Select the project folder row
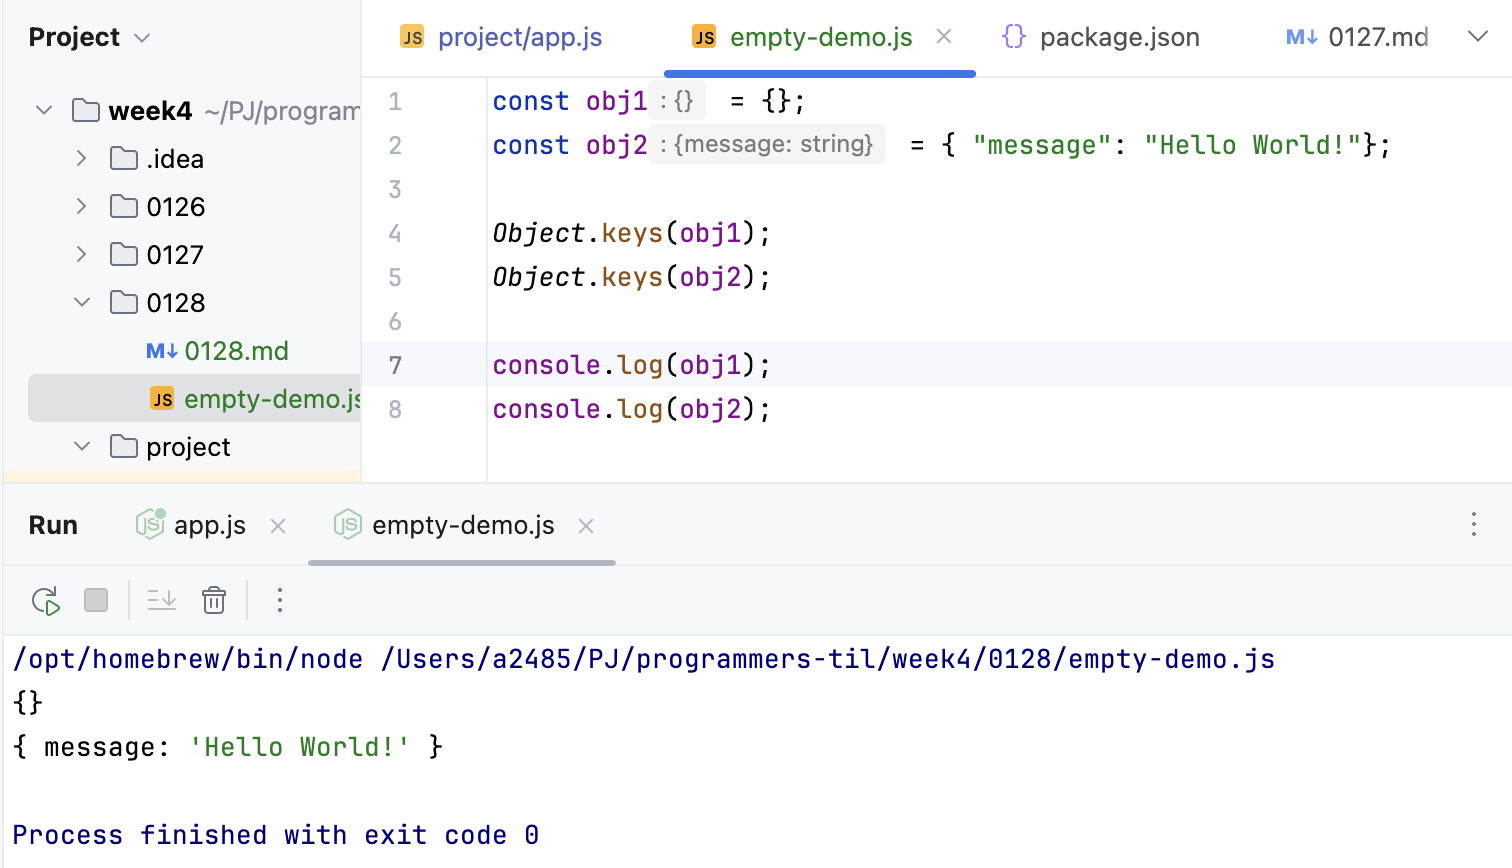The height and width of the screenshot is (868, 1512). click(x=195, y=447)
